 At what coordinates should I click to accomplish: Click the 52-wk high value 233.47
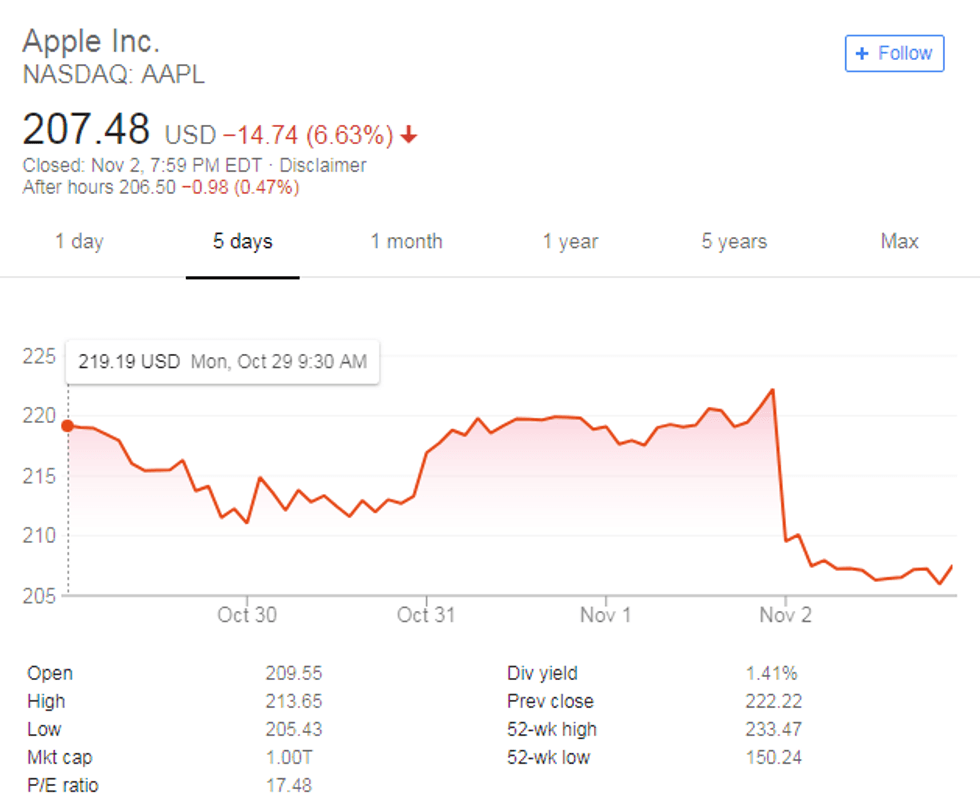pyautogui.click(x=774, y=729)
